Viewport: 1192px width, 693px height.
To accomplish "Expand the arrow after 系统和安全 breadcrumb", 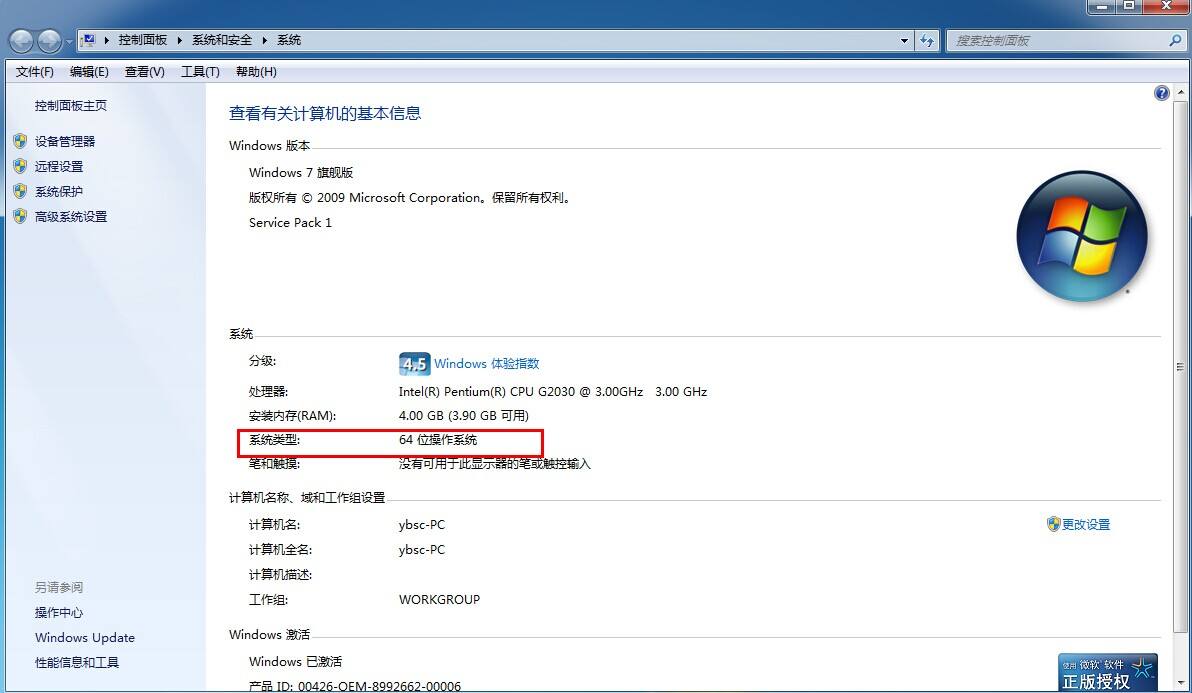I will 265,40.
